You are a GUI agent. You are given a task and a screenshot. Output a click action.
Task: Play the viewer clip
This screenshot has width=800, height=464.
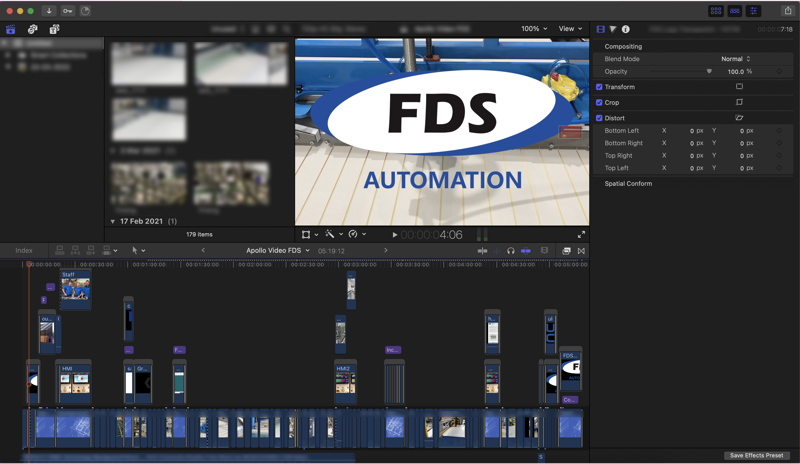(x=394, y=235)
